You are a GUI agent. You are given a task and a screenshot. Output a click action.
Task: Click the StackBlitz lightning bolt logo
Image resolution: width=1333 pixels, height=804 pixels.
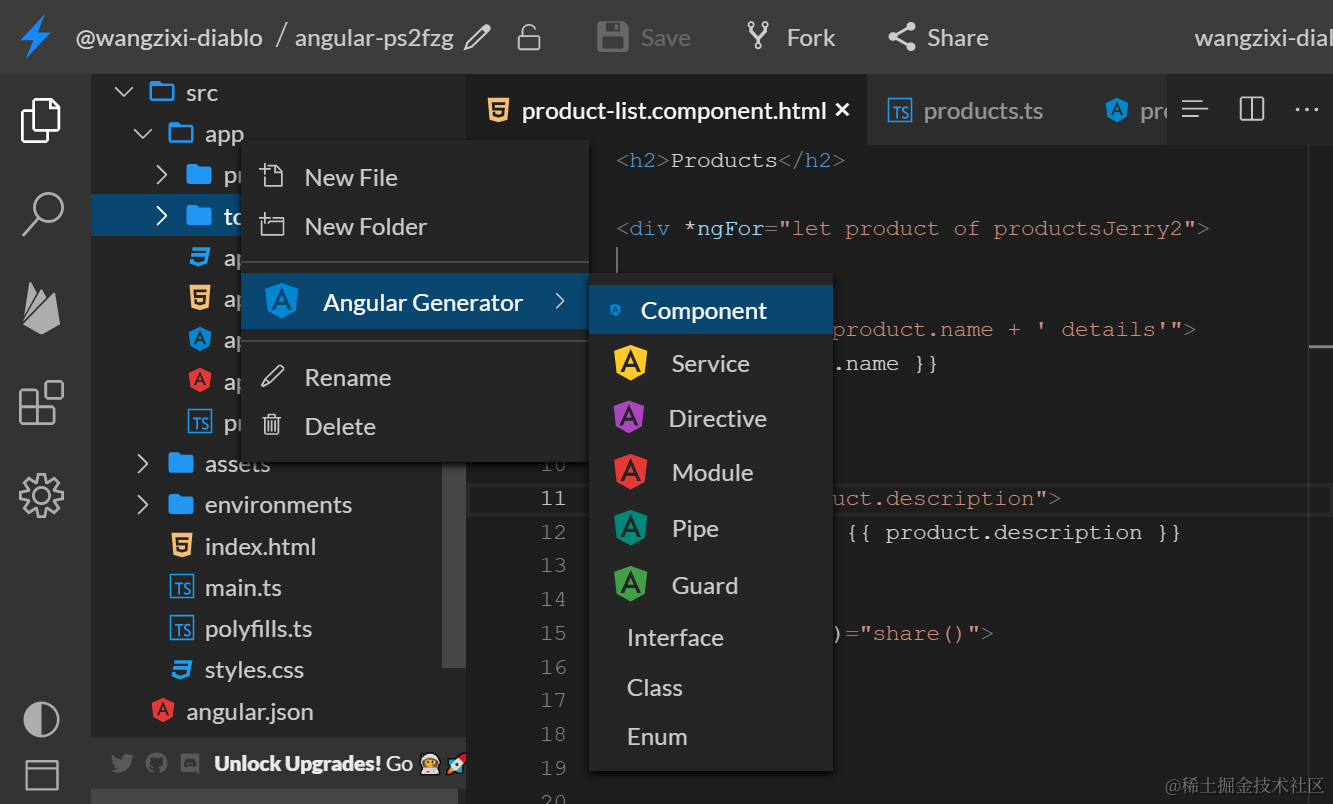(36, 38)
